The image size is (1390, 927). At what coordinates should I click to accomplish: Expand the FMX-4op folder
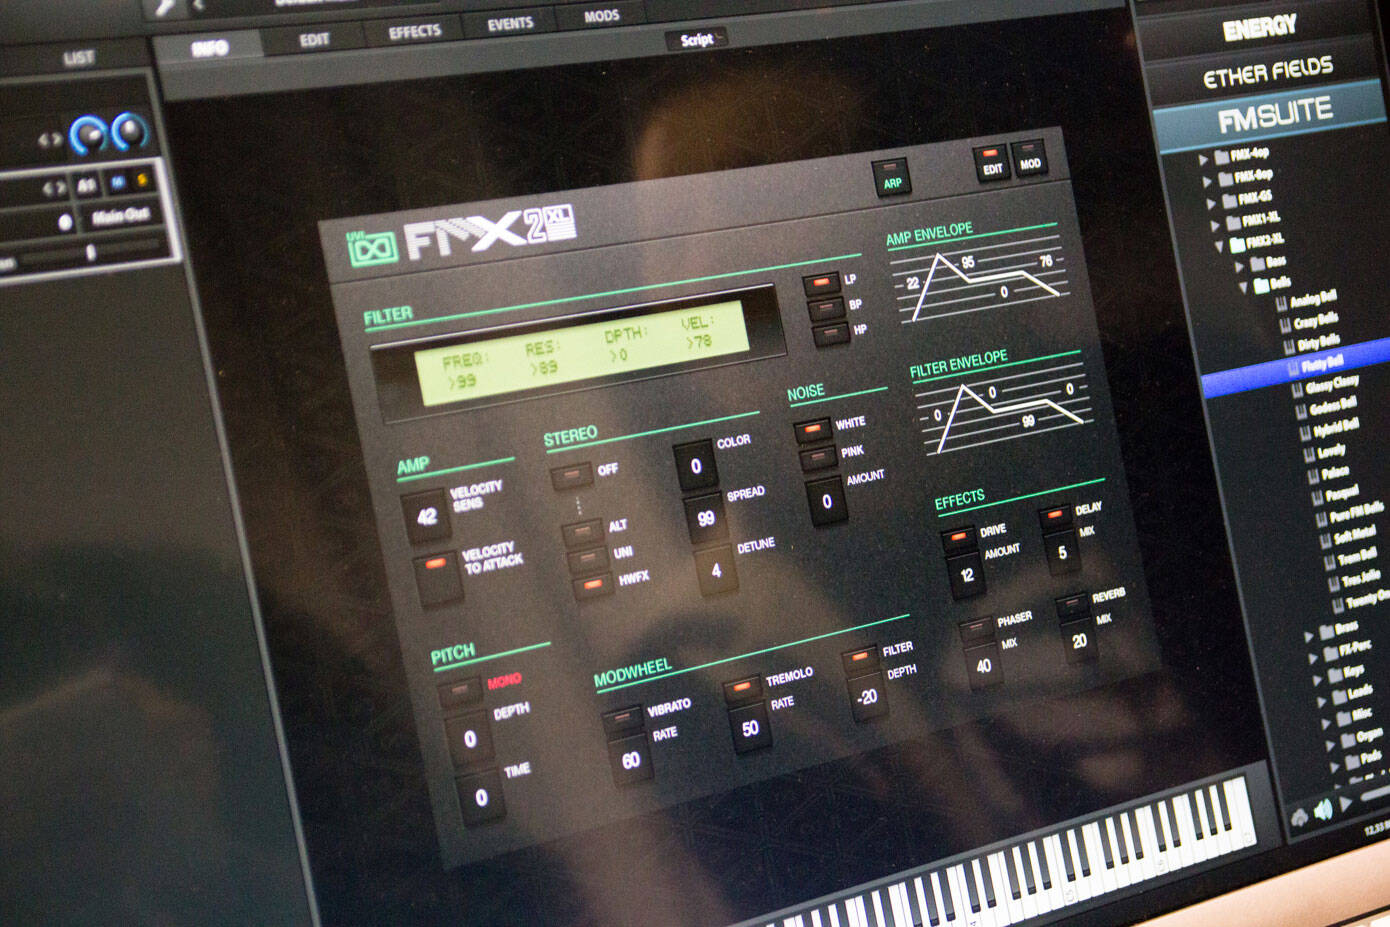click(x=1204, y=161)
